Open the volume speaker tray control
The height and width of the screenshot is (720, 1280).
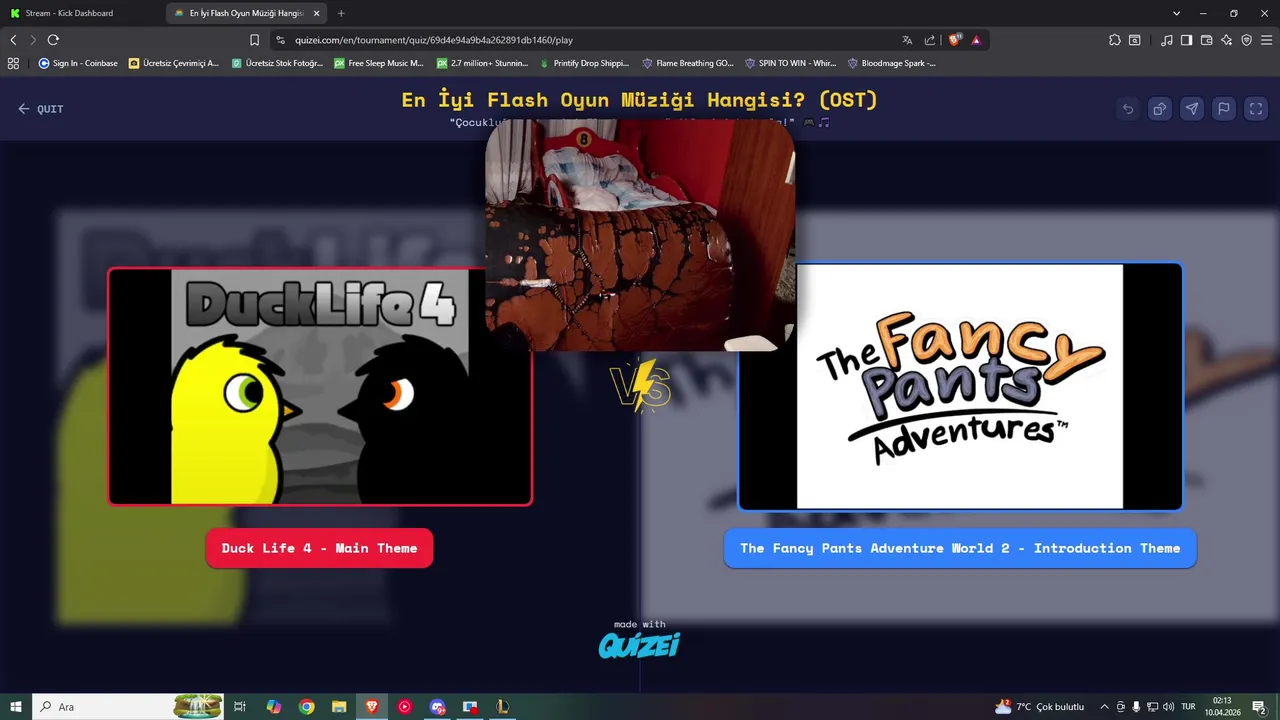click(x=1168, y=707)
